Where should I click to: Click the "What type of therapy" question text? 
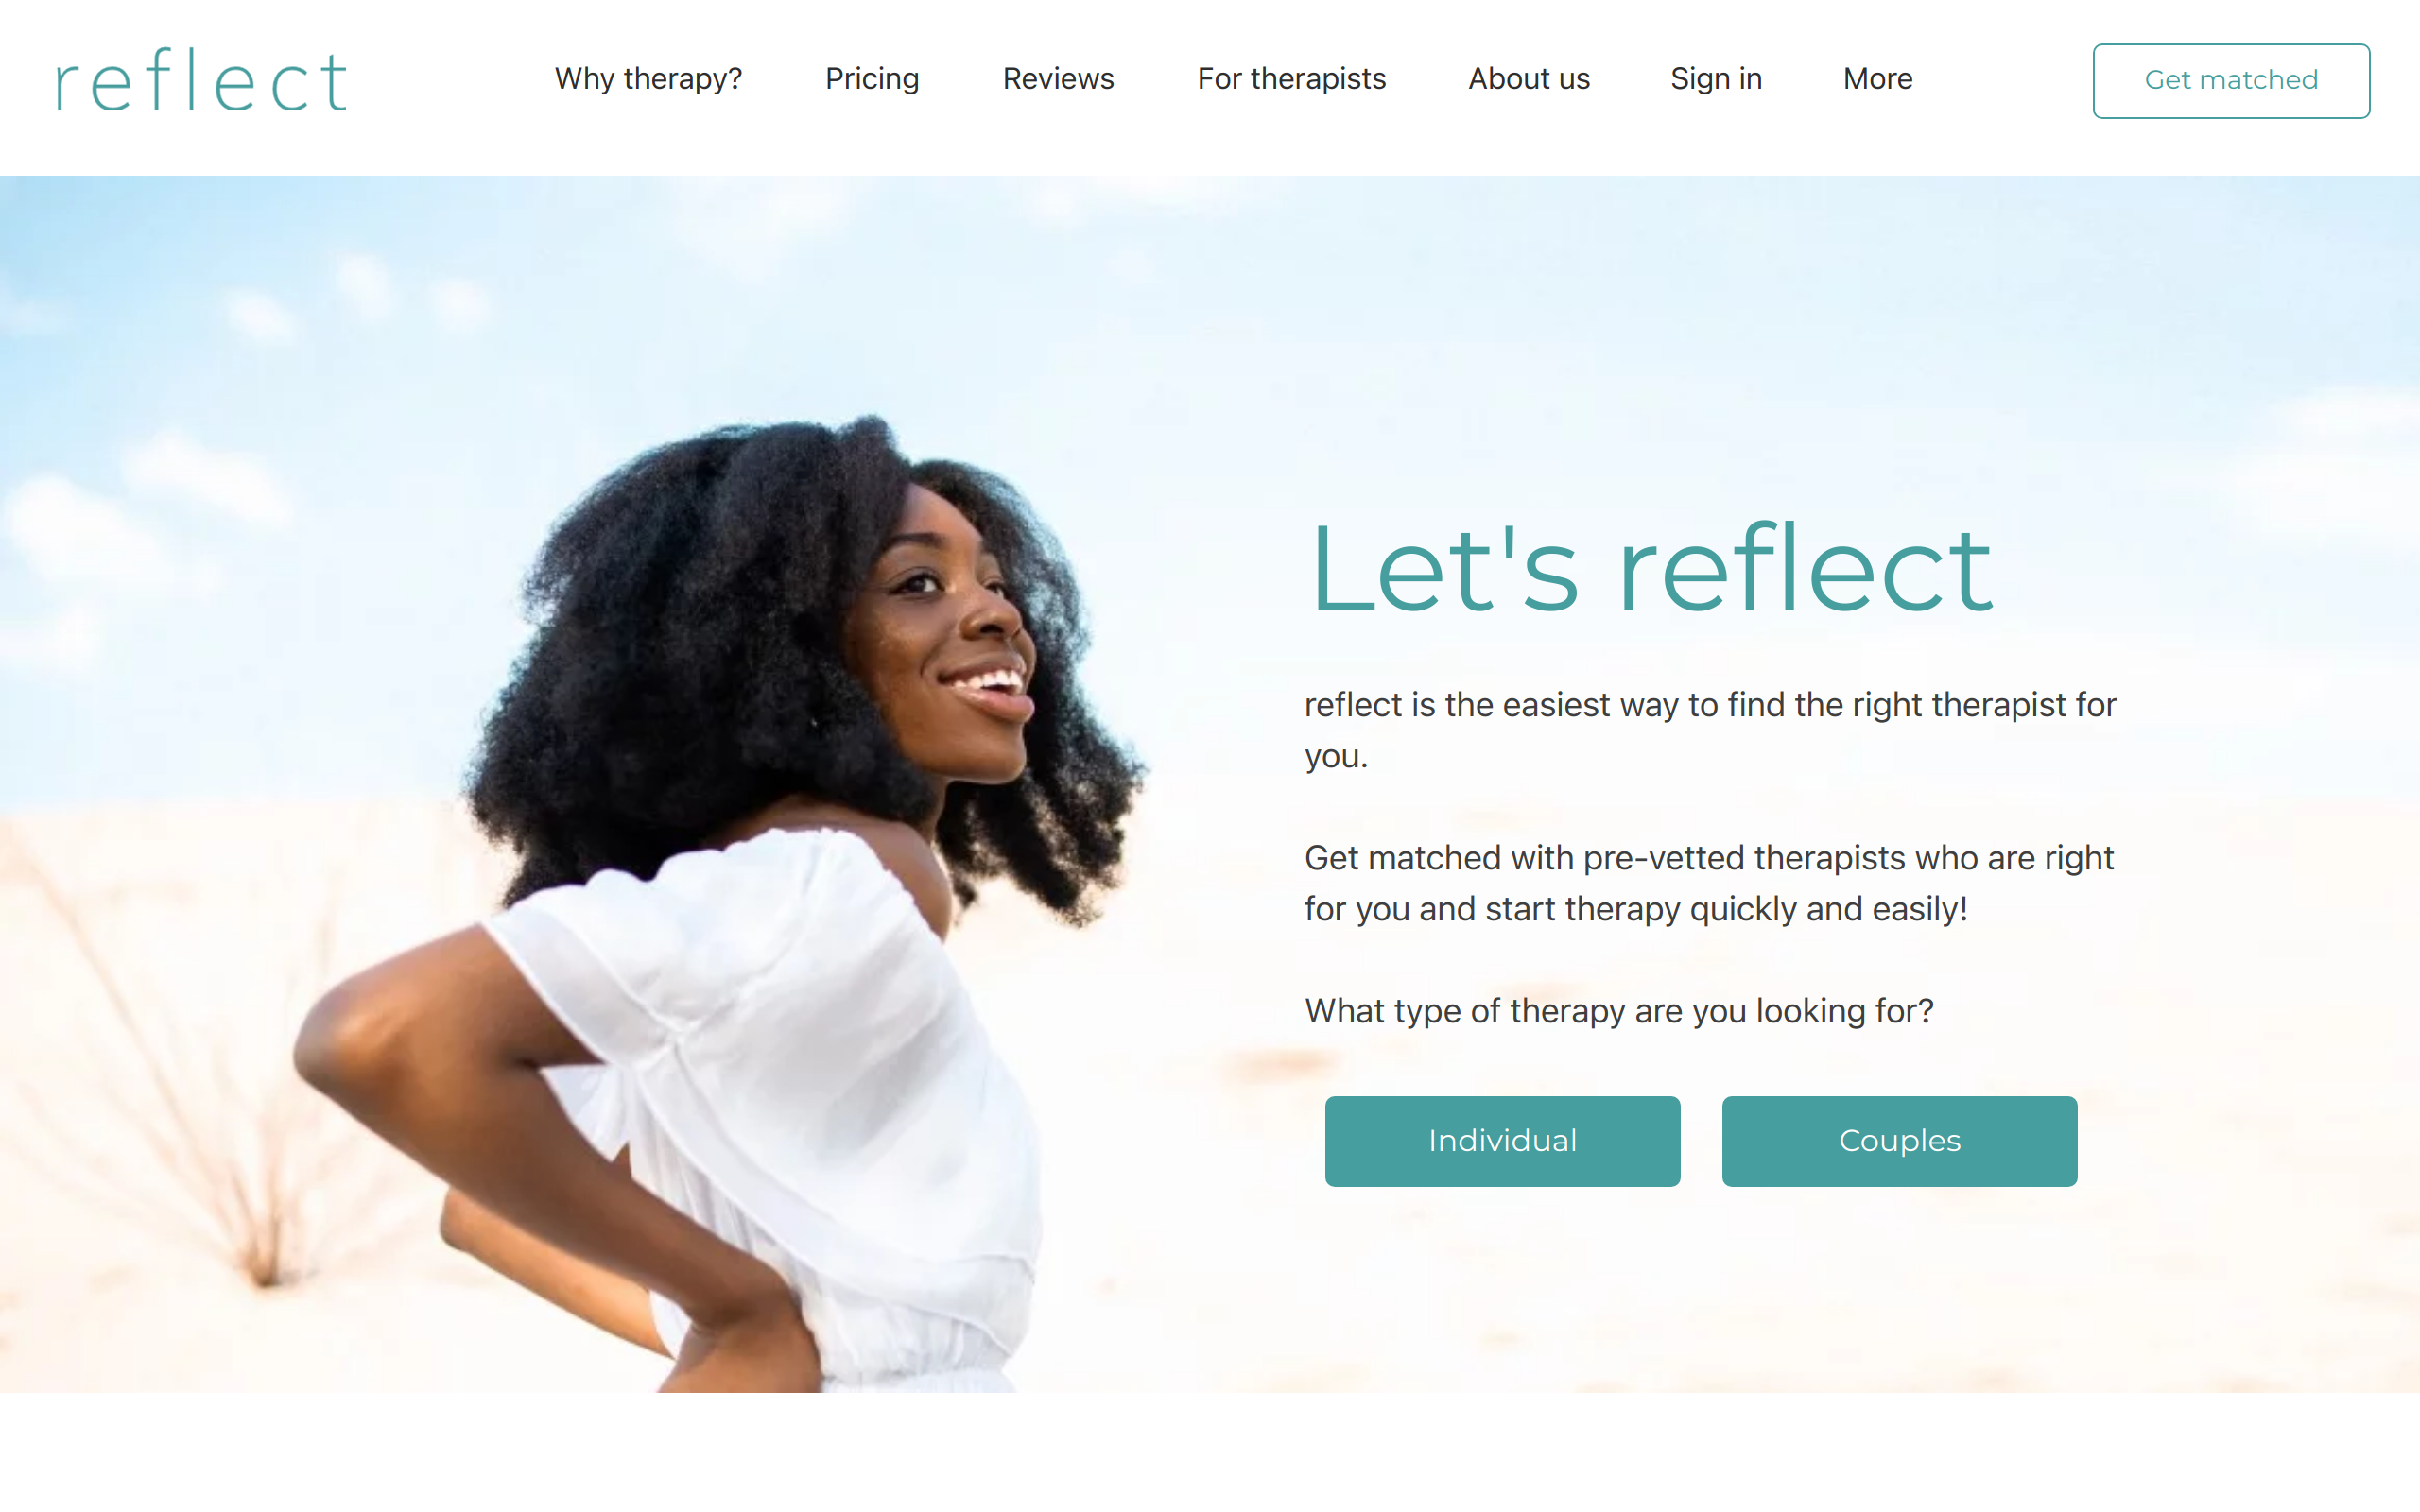pos(1619,1010)
